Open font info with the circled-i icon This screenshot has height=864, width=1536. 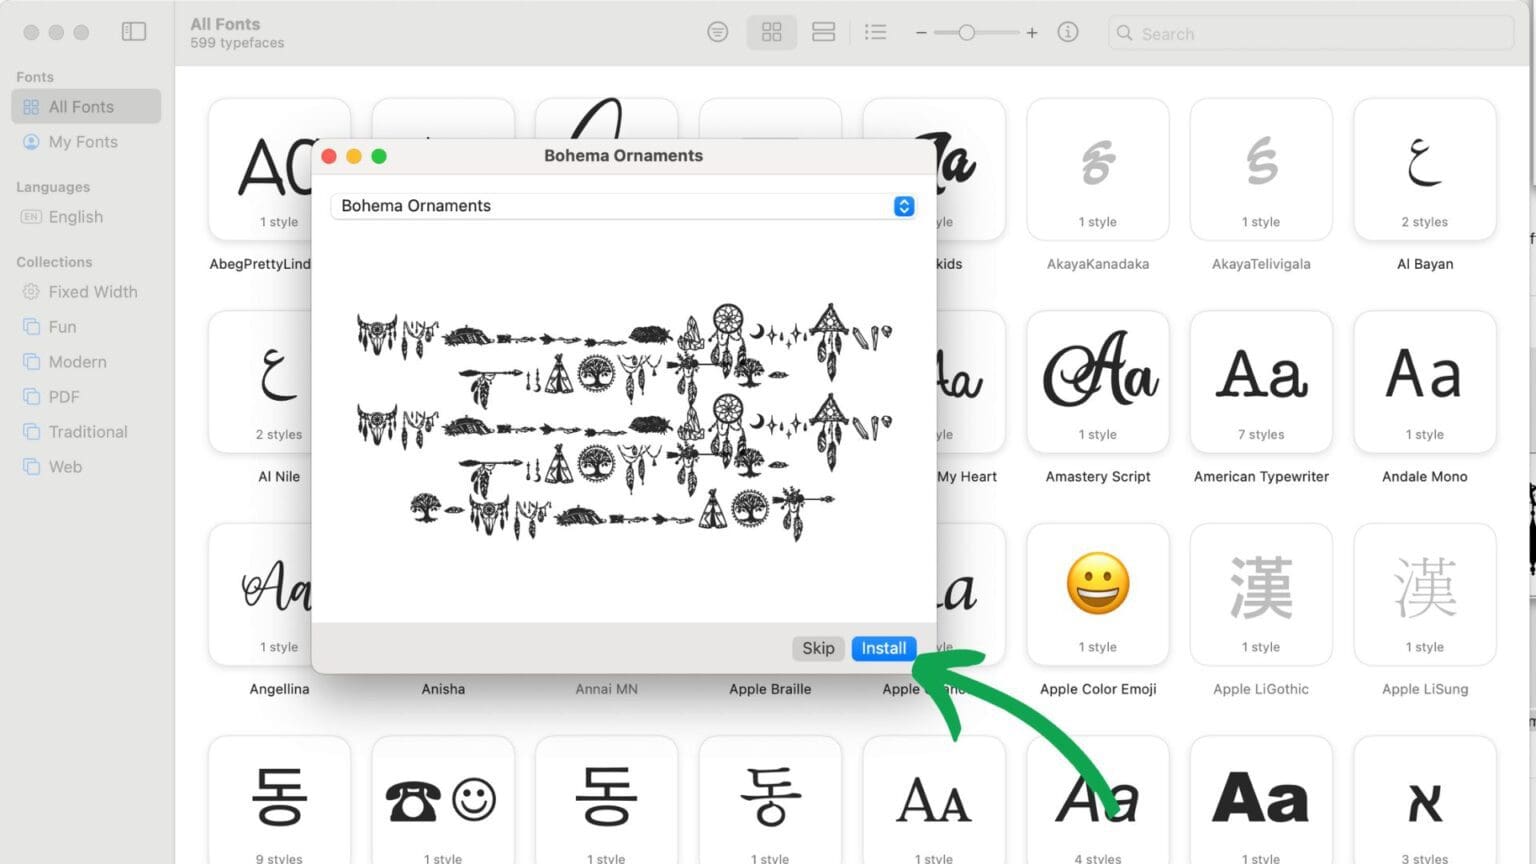[1068, 32]
